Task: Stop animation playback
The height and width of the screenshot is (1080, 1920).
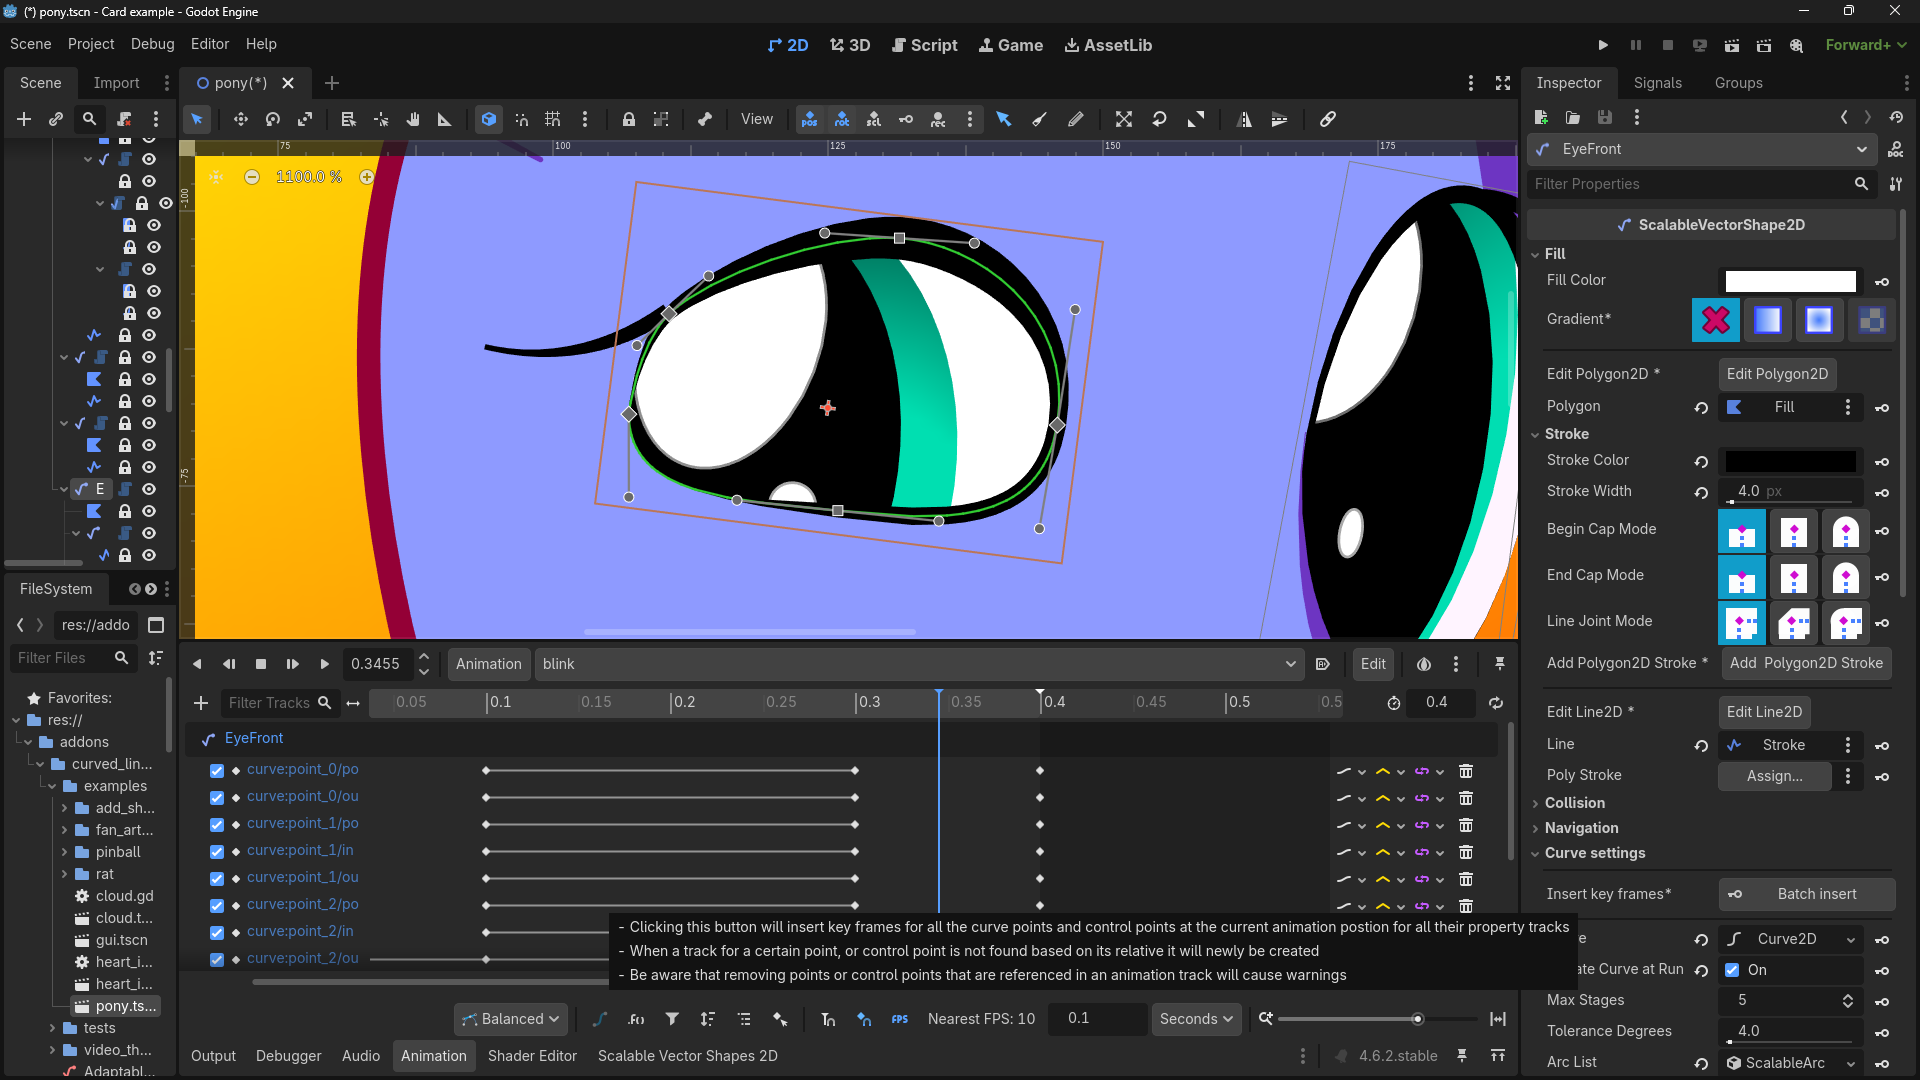Action: pyautogui.click(x=261, y=664)
